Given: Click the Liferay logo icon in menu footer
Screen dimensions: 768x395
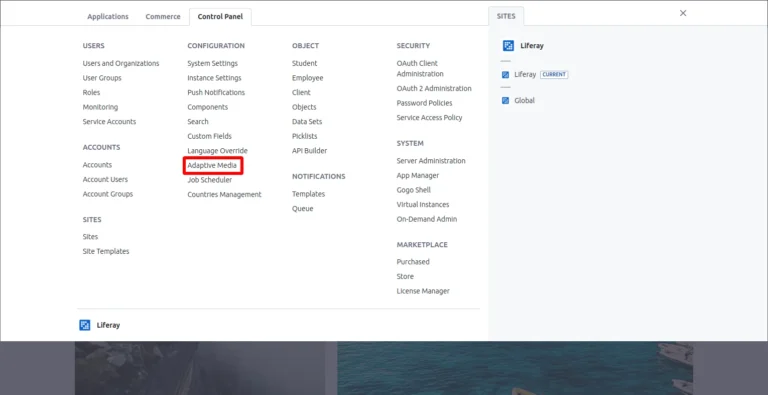Looking at the screenshot, I should click(85, 325).
